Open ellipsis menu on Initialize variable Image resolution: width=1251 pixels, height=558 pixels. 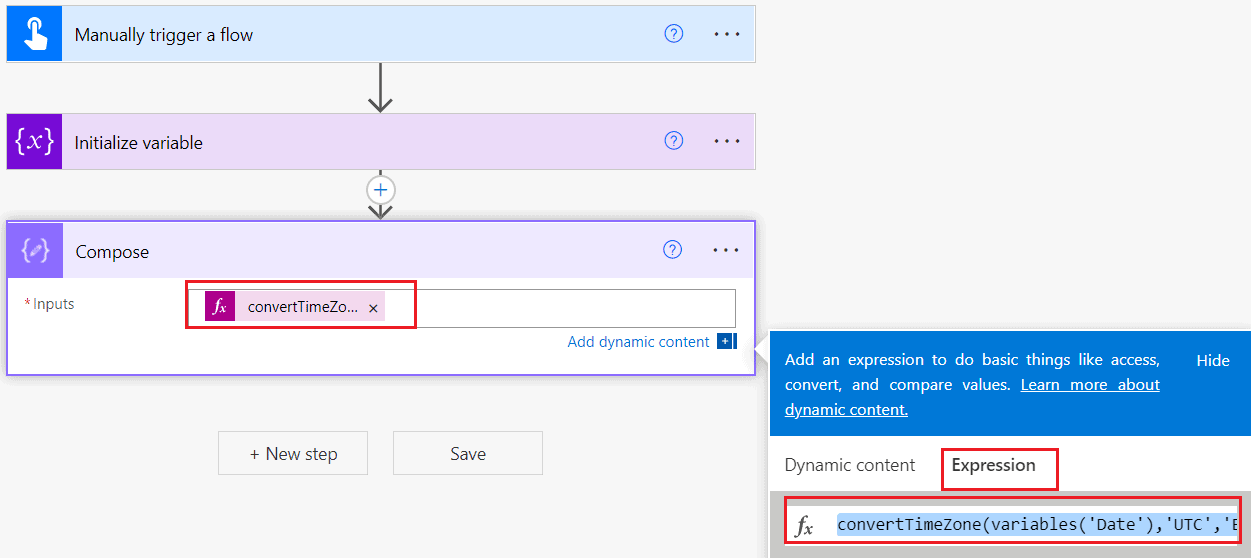[x=727, y=142]
